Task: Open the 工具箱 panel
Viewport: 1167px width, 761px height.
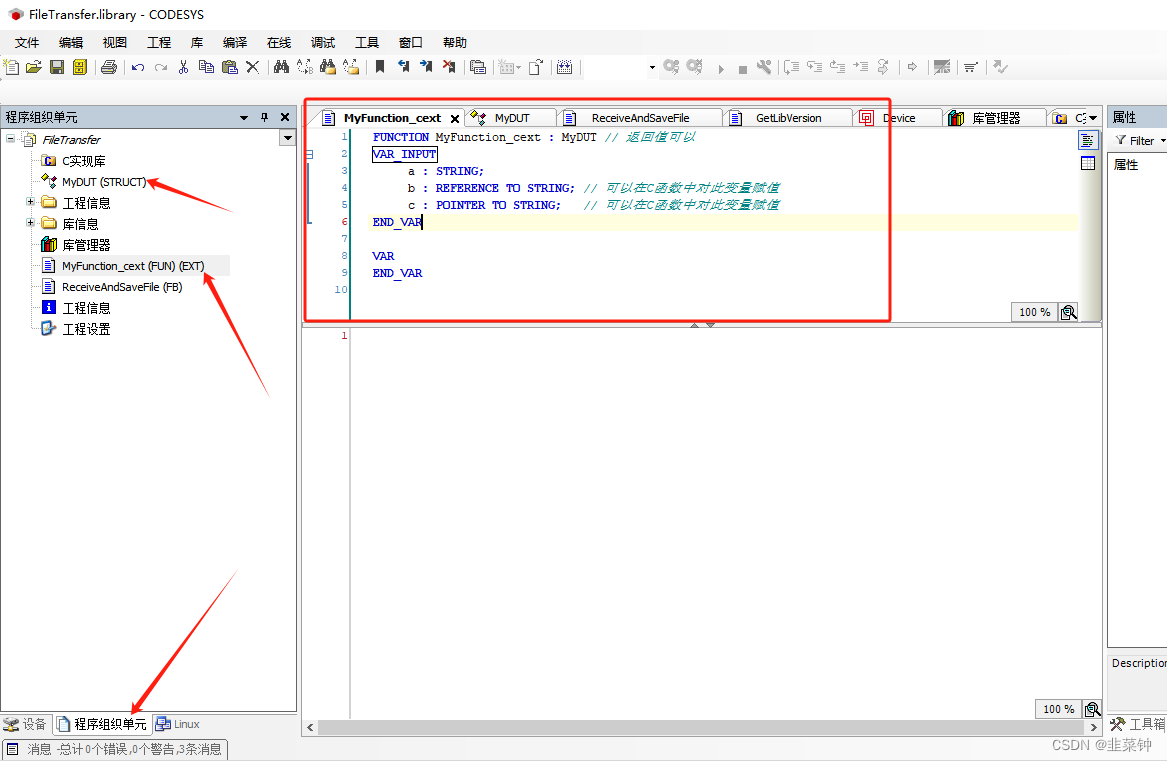Action: coord(1147,724)
